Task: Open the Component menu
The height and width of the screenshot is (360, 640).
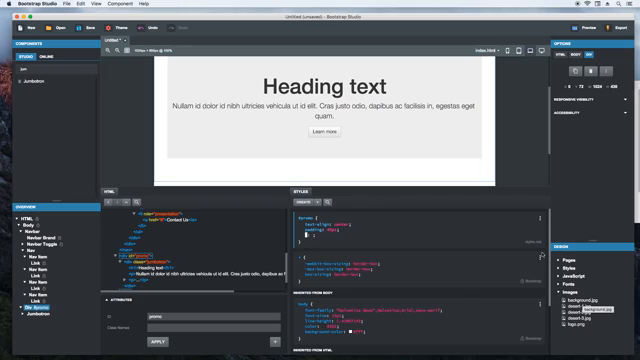Action: [x=120, y=4]
